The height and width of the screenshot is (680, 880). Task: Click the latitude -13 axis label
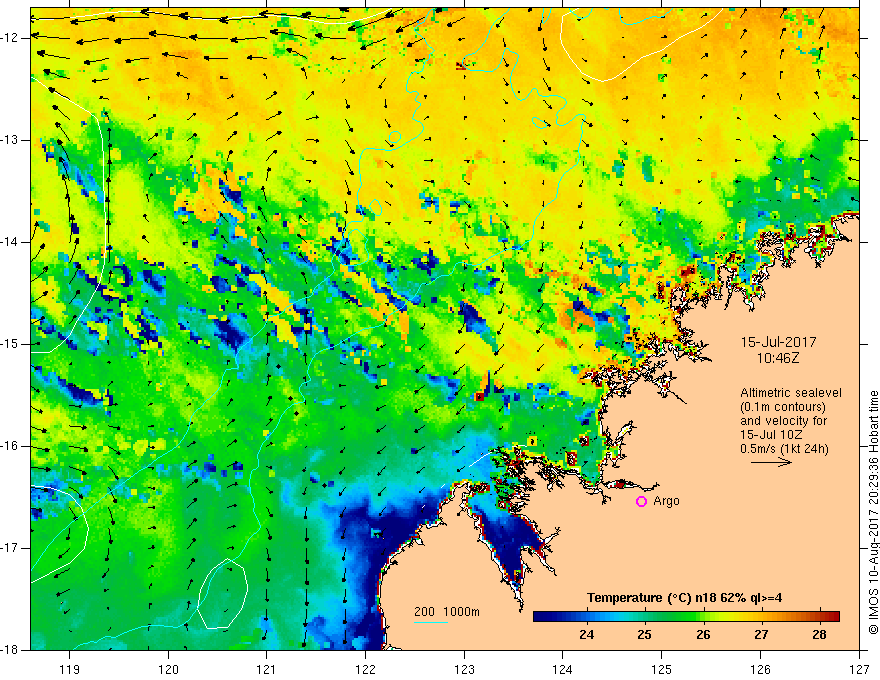coord(10,140)
